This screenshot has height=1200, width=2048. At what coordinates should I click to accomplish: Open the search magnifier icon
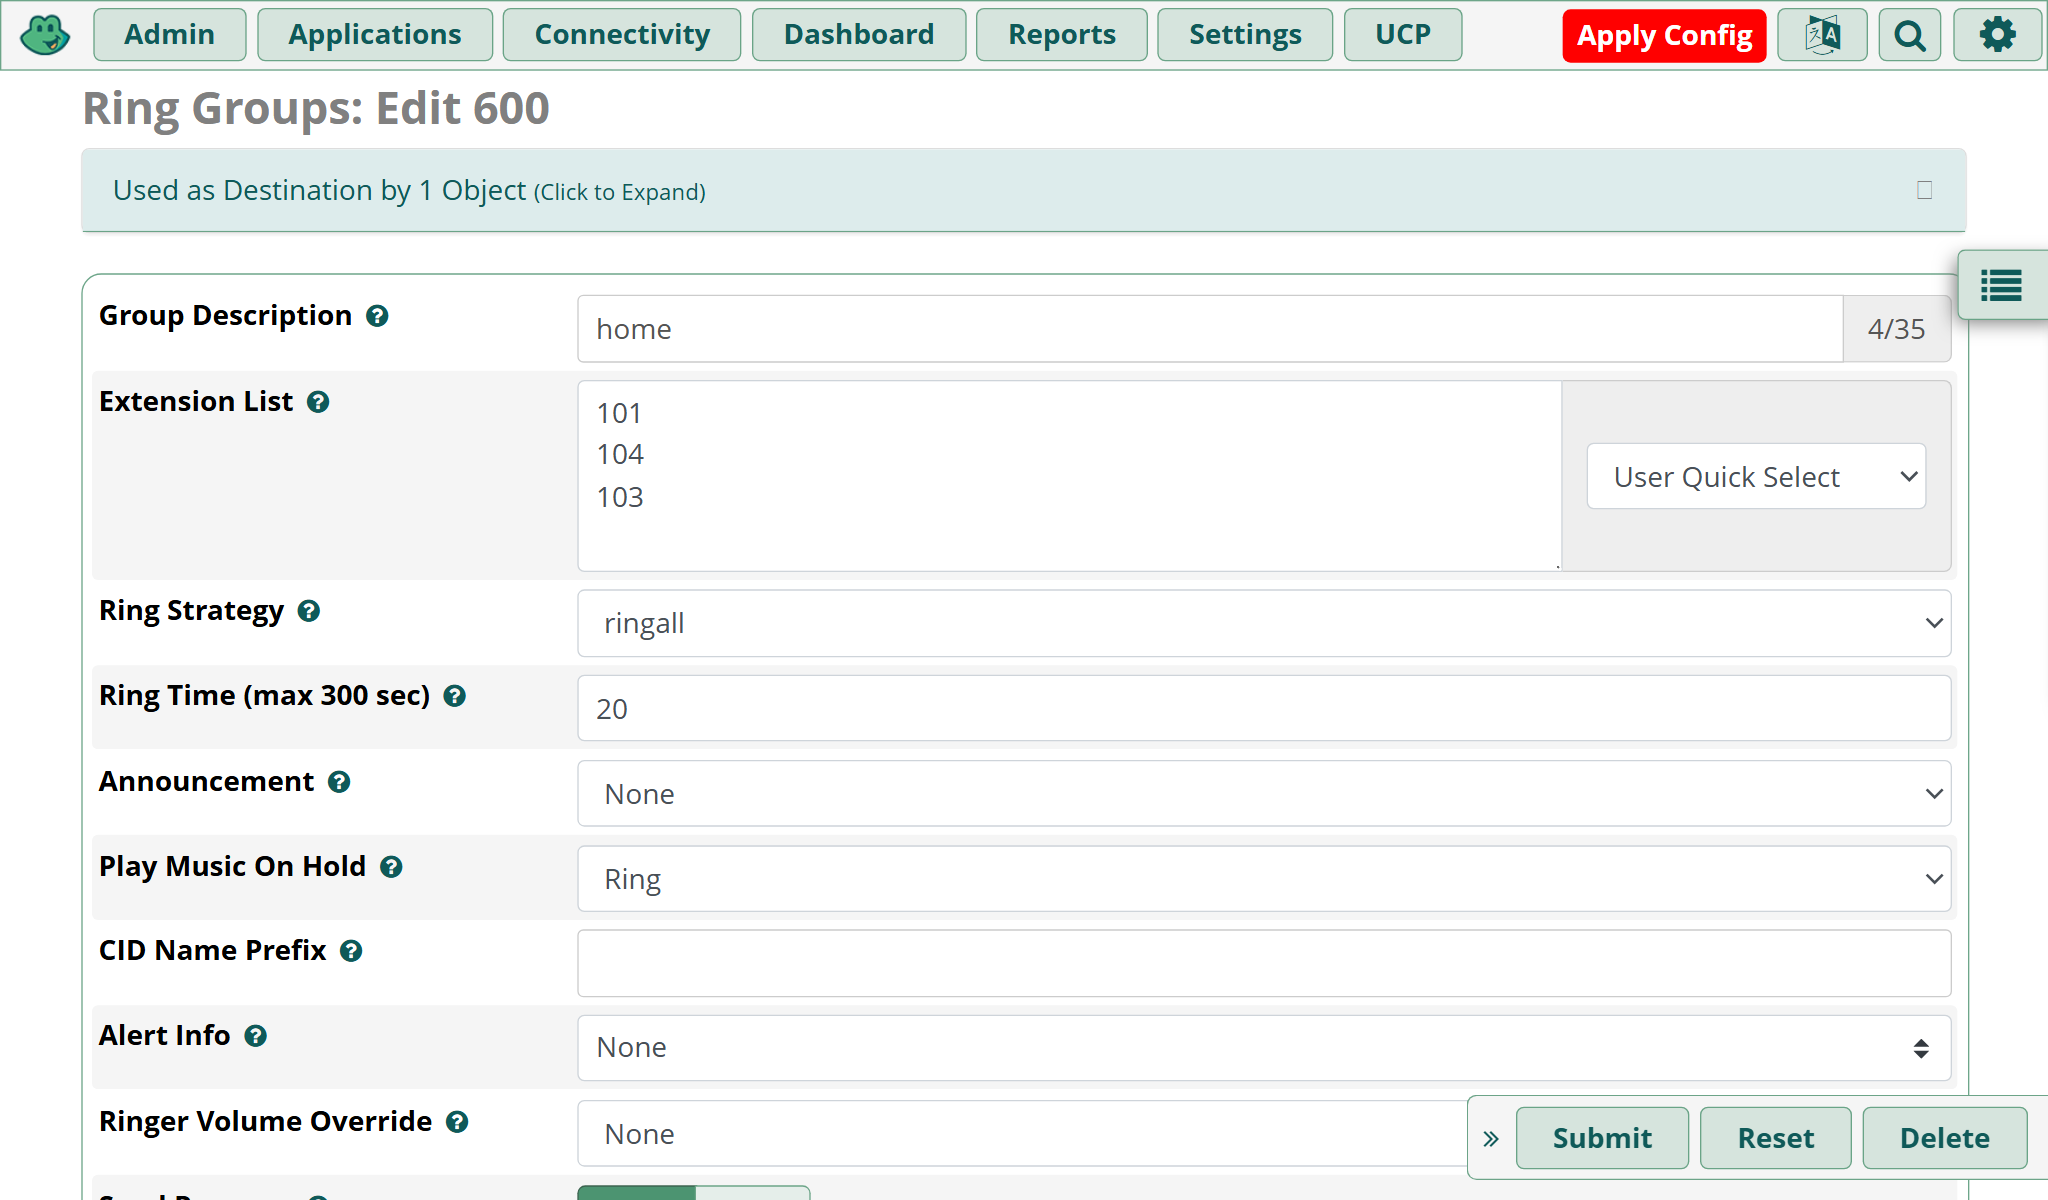click(1910, 35)
